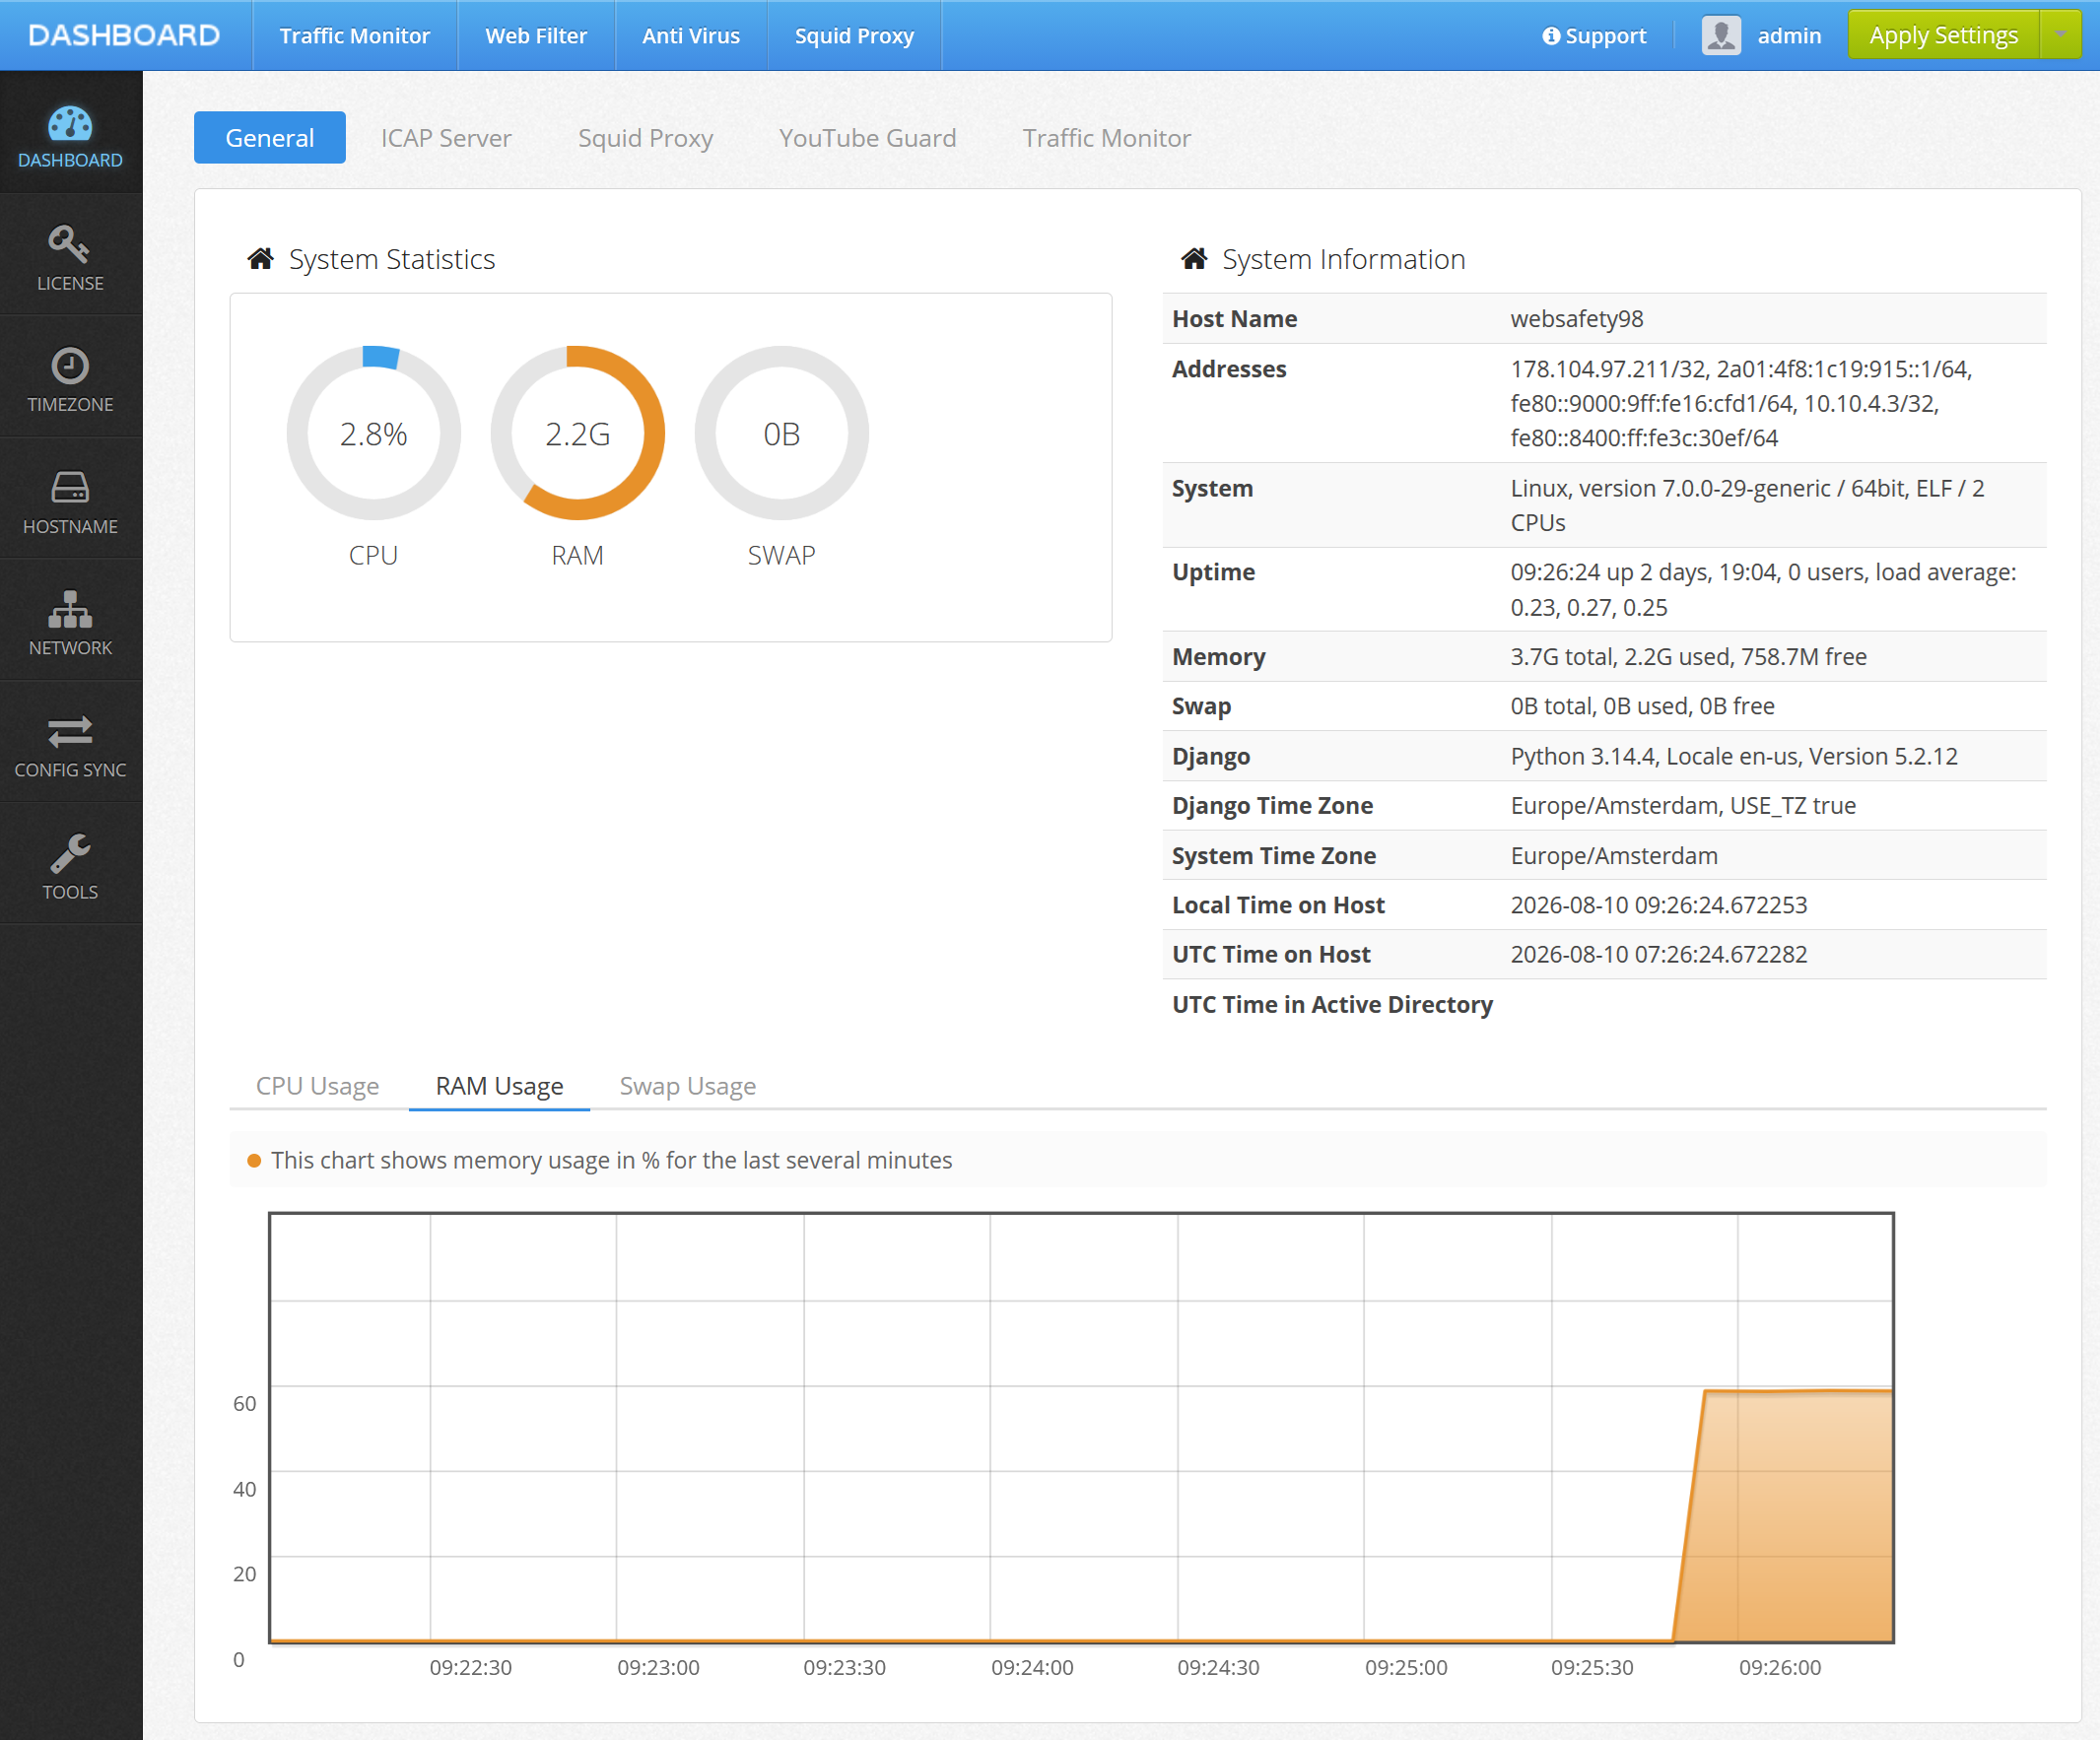The image size is (2100, 1740).
Task: Open the Dashboard sidebar gauge icon
Action: coord(70,124)
